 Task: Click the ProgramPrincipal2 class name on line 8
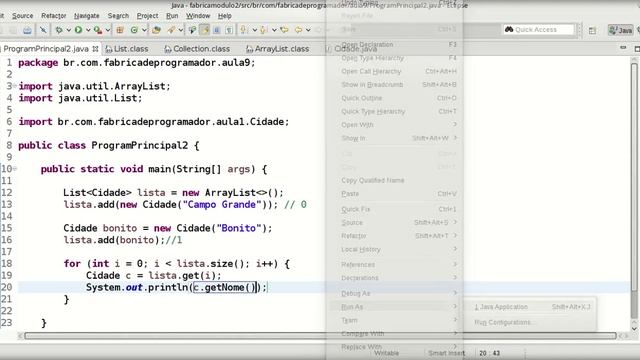click(140, 145)
